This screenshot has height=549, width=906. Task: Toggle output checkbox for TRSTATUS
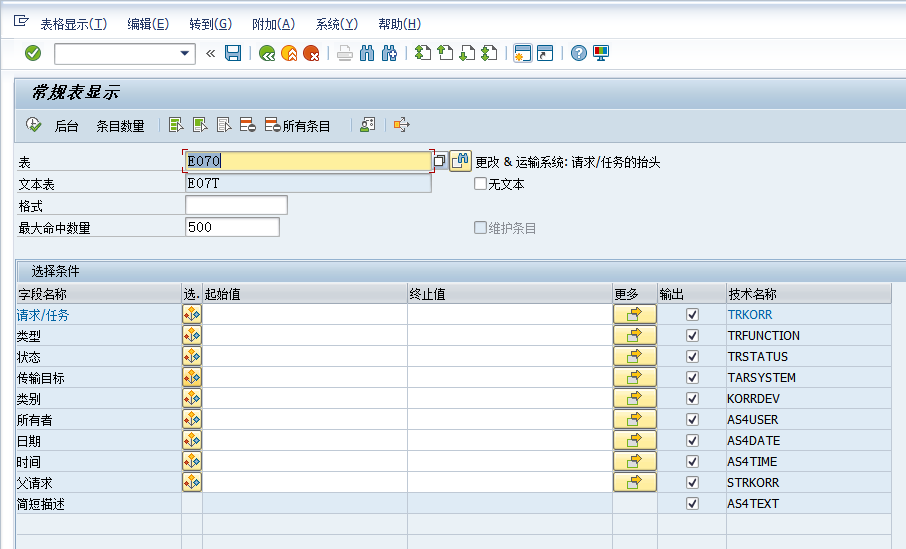(x=692, y=357)
